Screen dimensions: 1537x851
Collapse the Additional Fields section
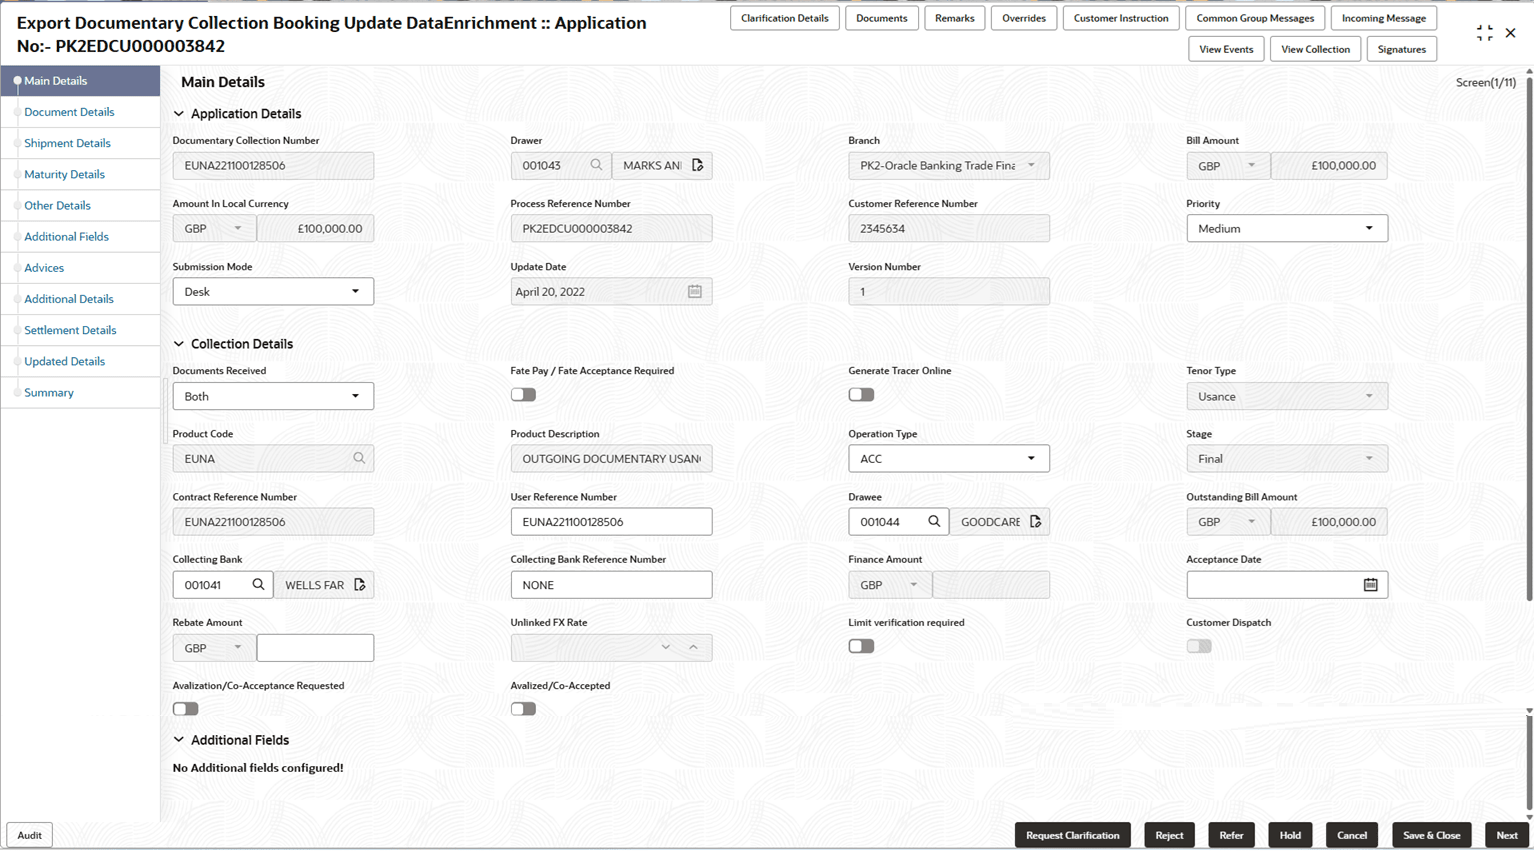(x=179, y=740)
